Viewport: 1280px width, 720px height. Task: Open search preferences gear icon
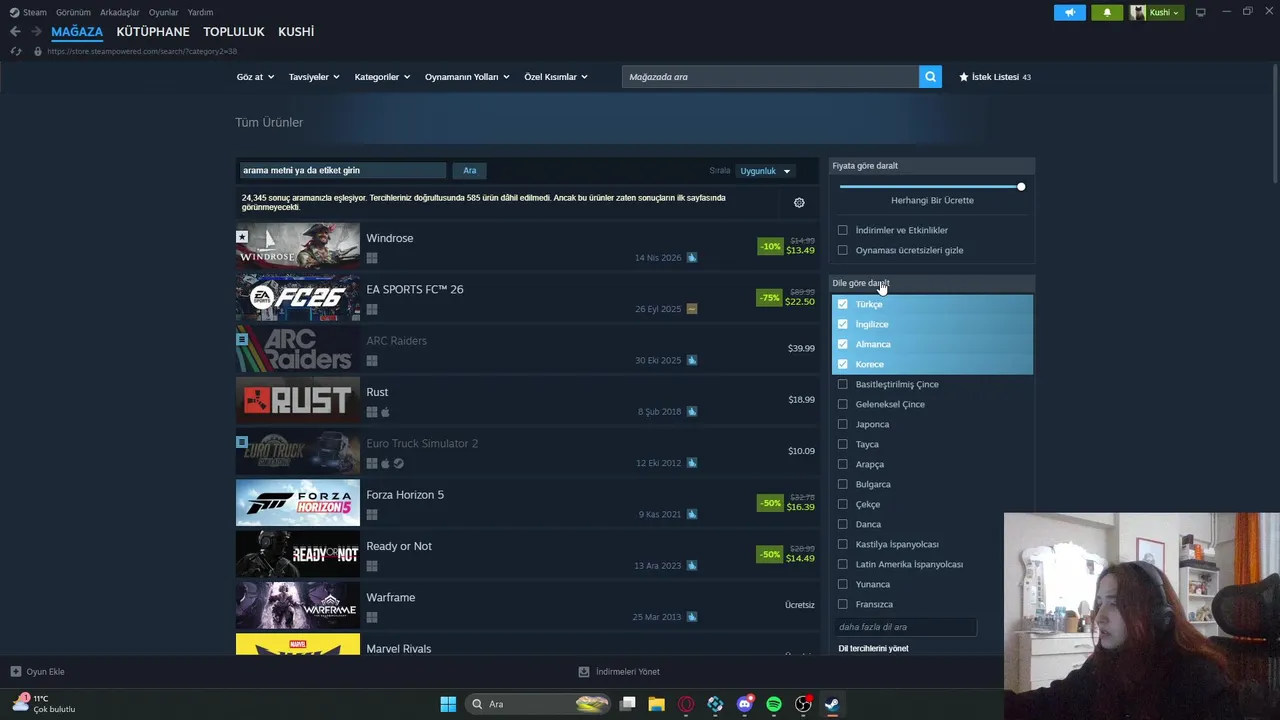799,203
